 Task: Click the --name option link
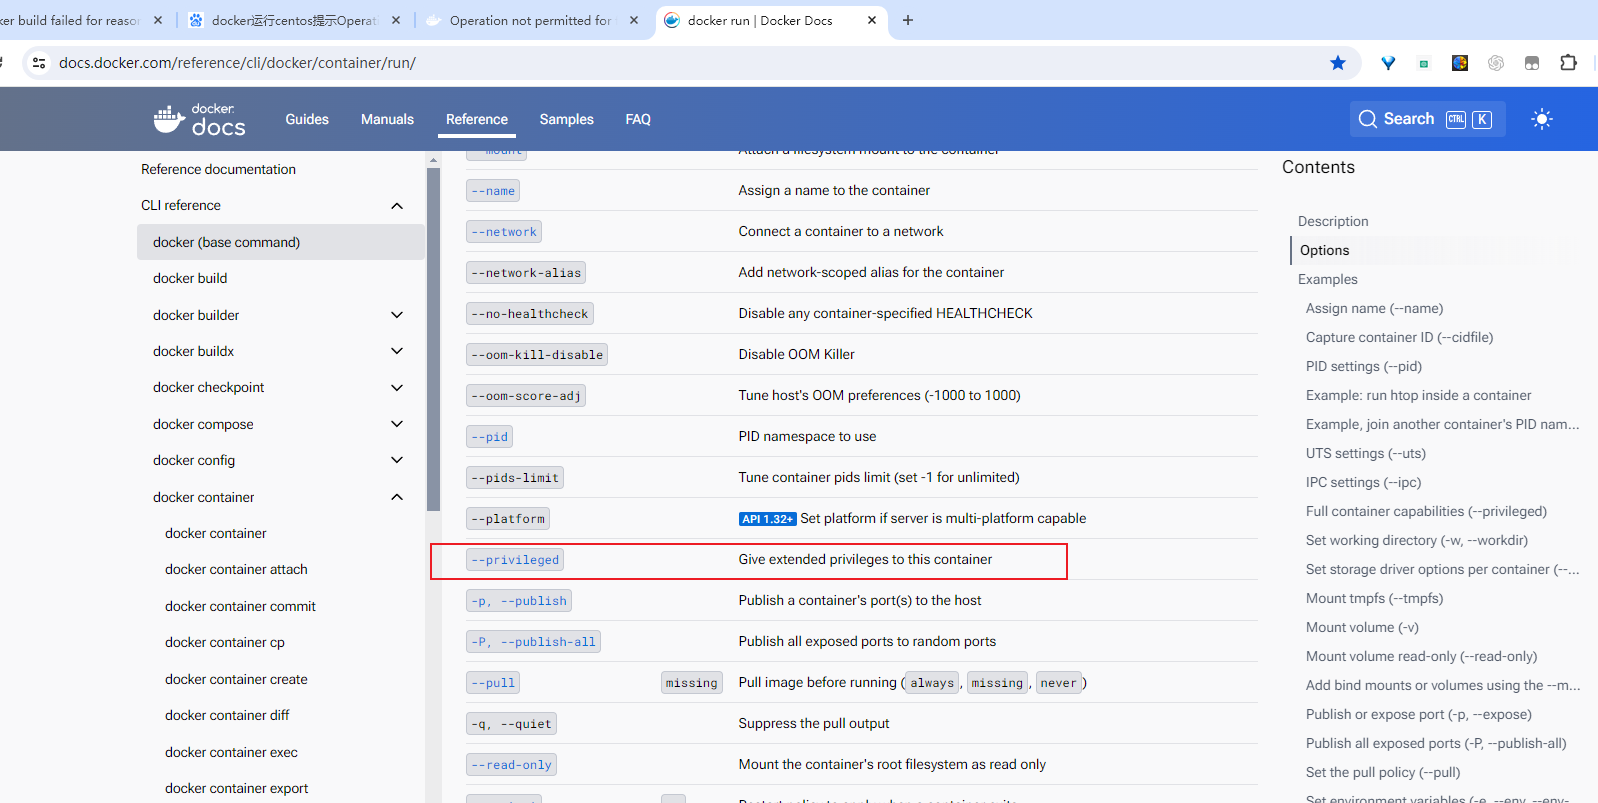(x=493, y=191)
